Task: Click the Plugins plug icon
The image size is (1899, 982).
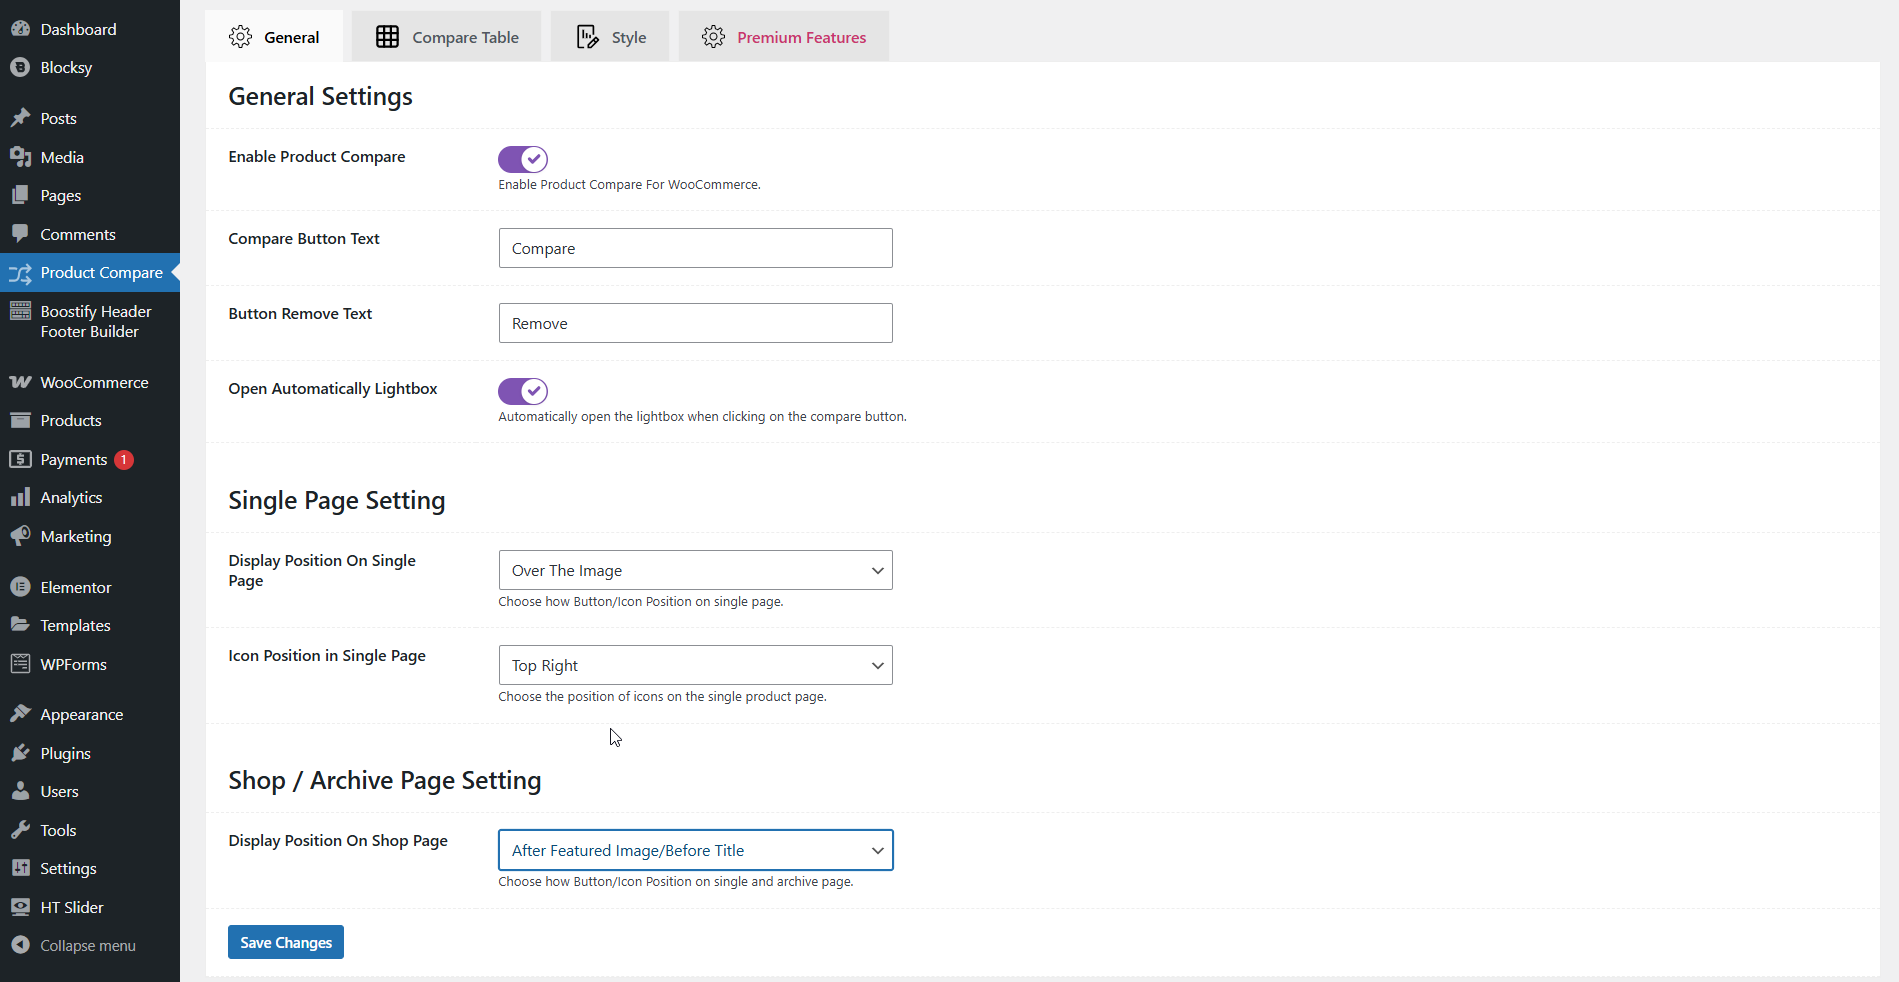Action: [20, 753]
